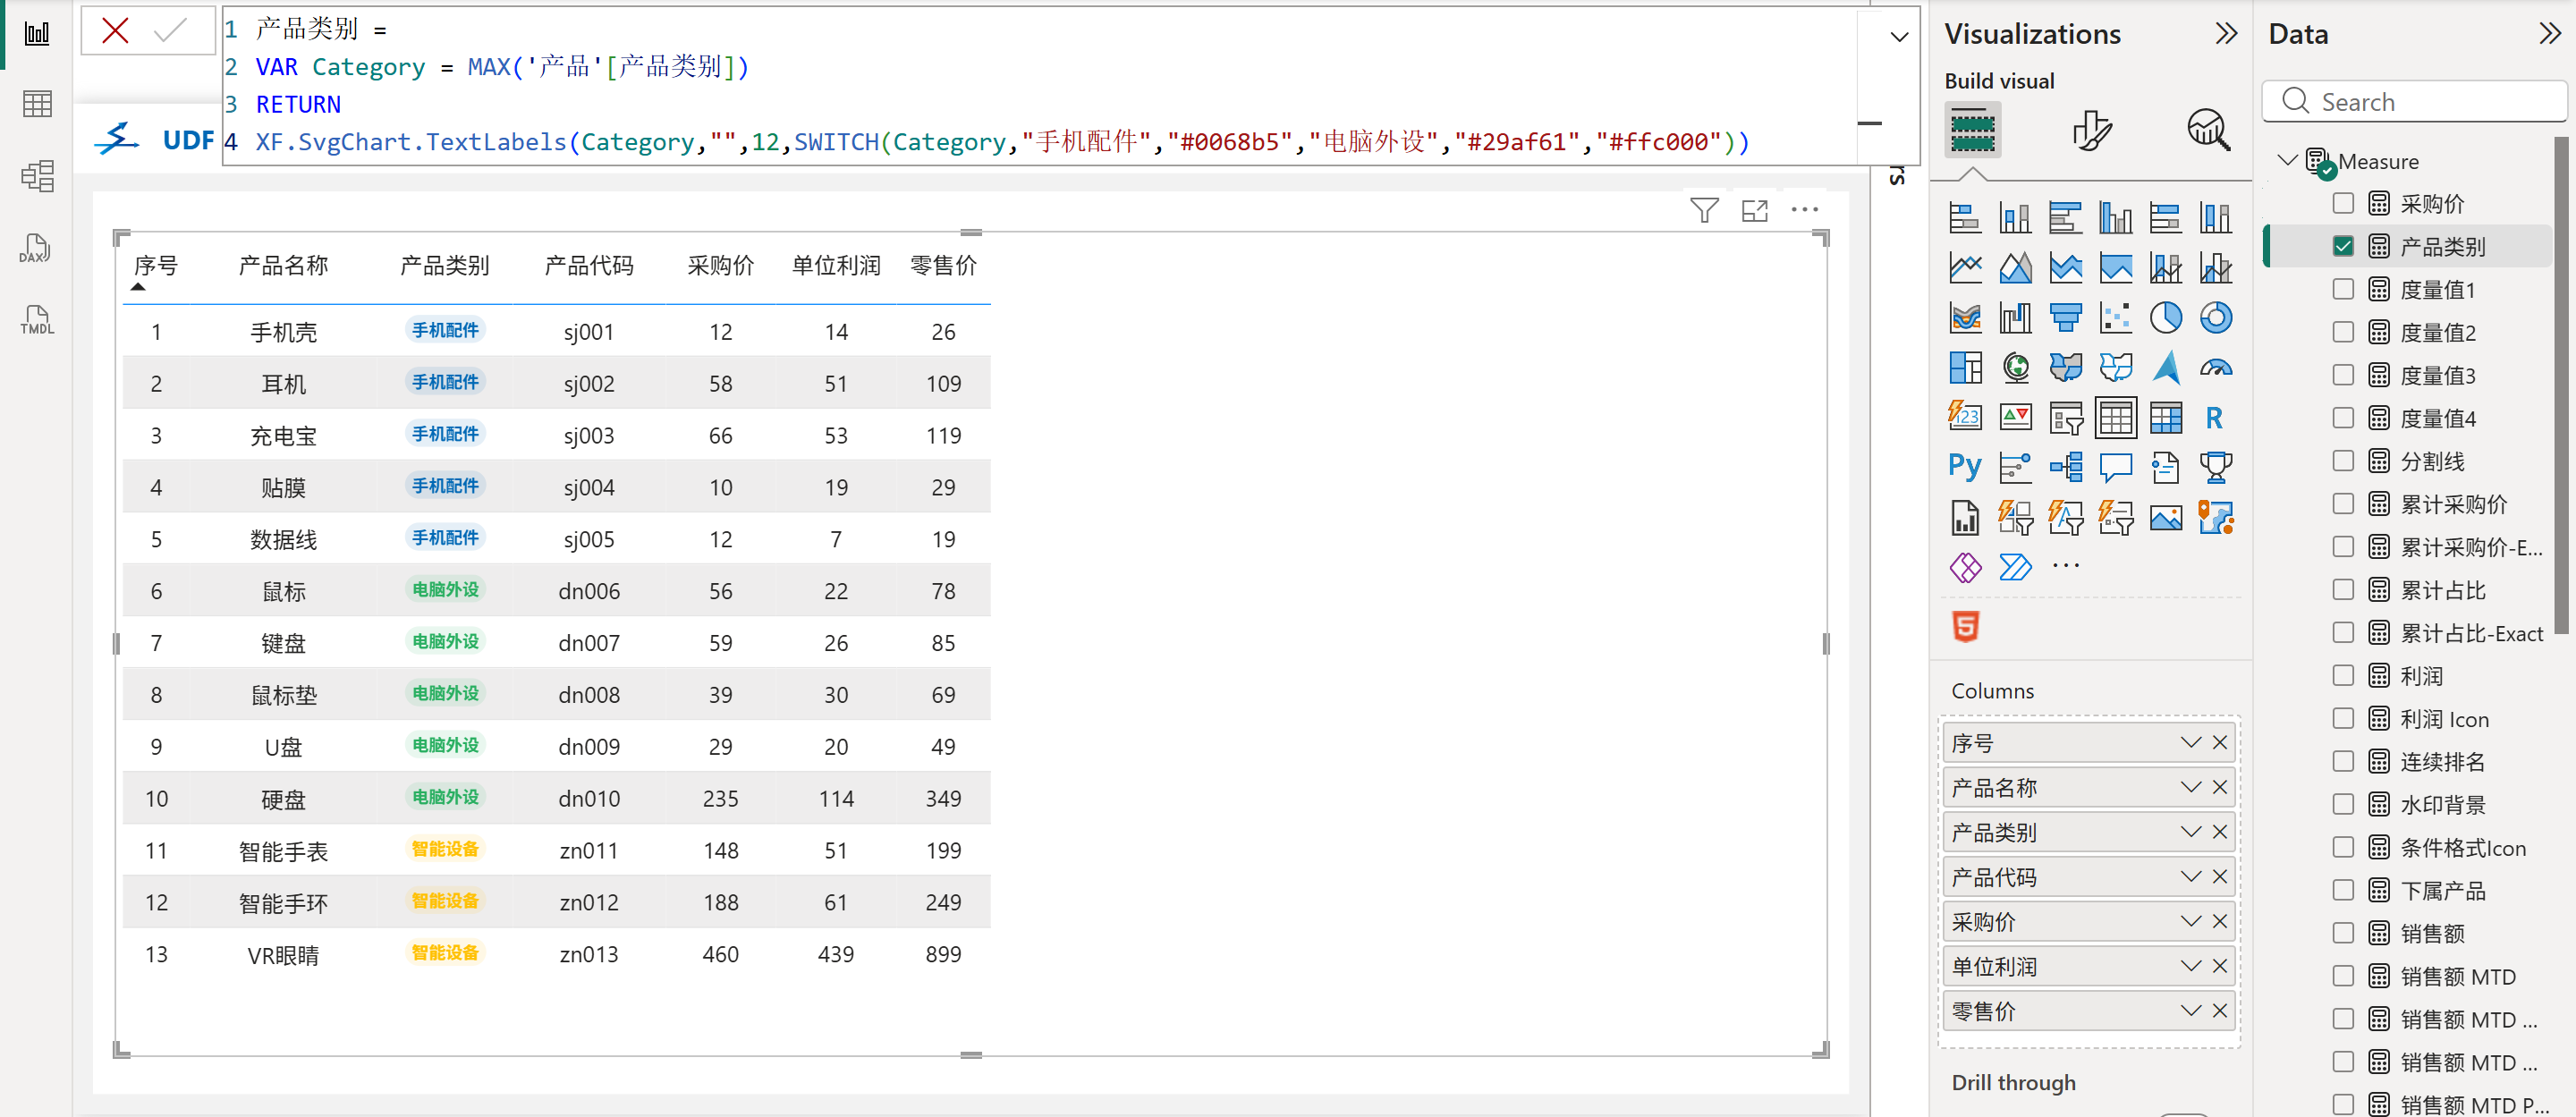Image resolution: width=2576 pixels, height=1117 pixels.
Task: Enter focus mode on table visual
Action: click(1754, 210)
